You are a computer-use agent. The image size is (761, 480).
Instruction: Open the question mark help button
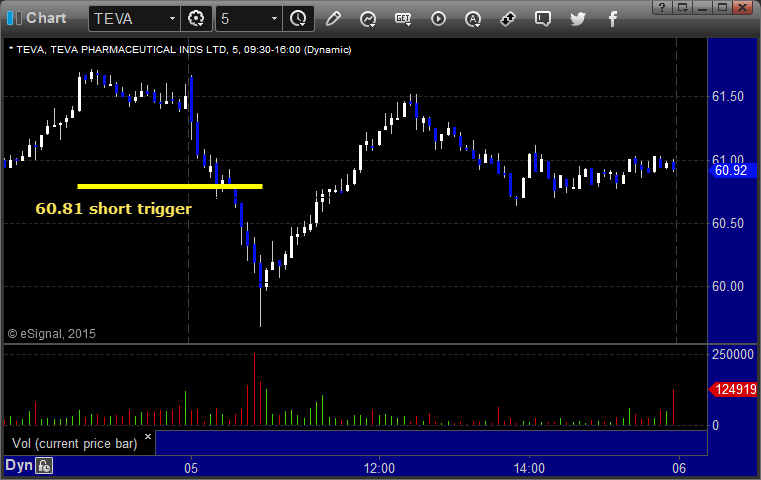click(x=662, y=7)
